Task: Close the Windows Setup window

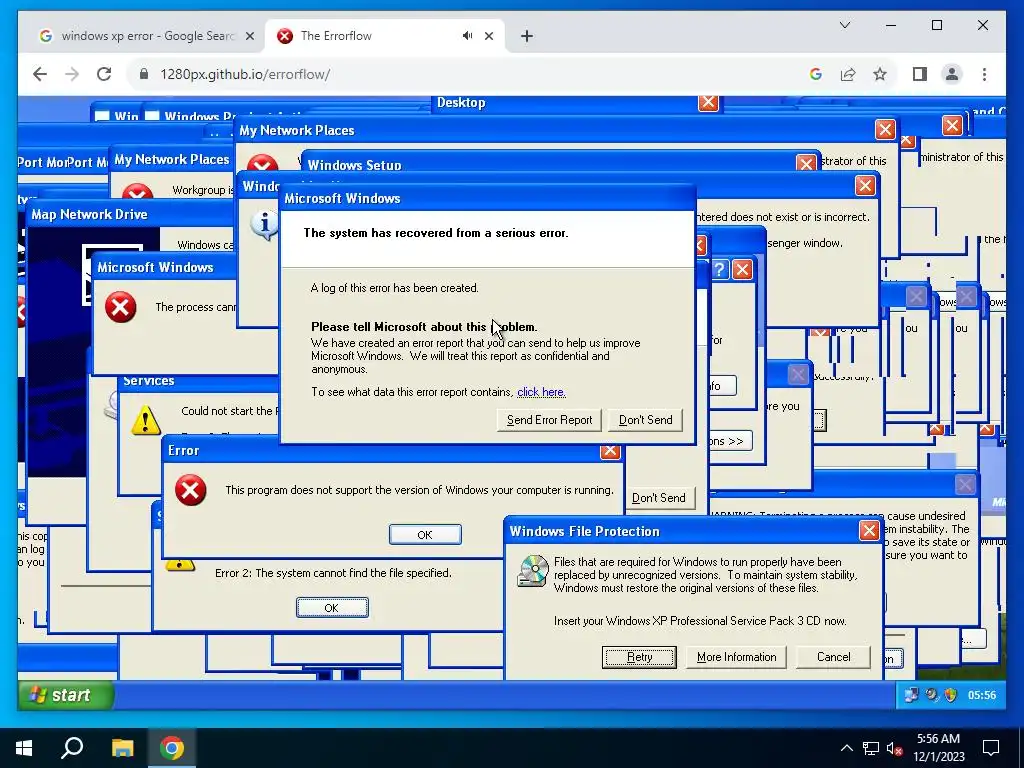Action: point(806,163)
